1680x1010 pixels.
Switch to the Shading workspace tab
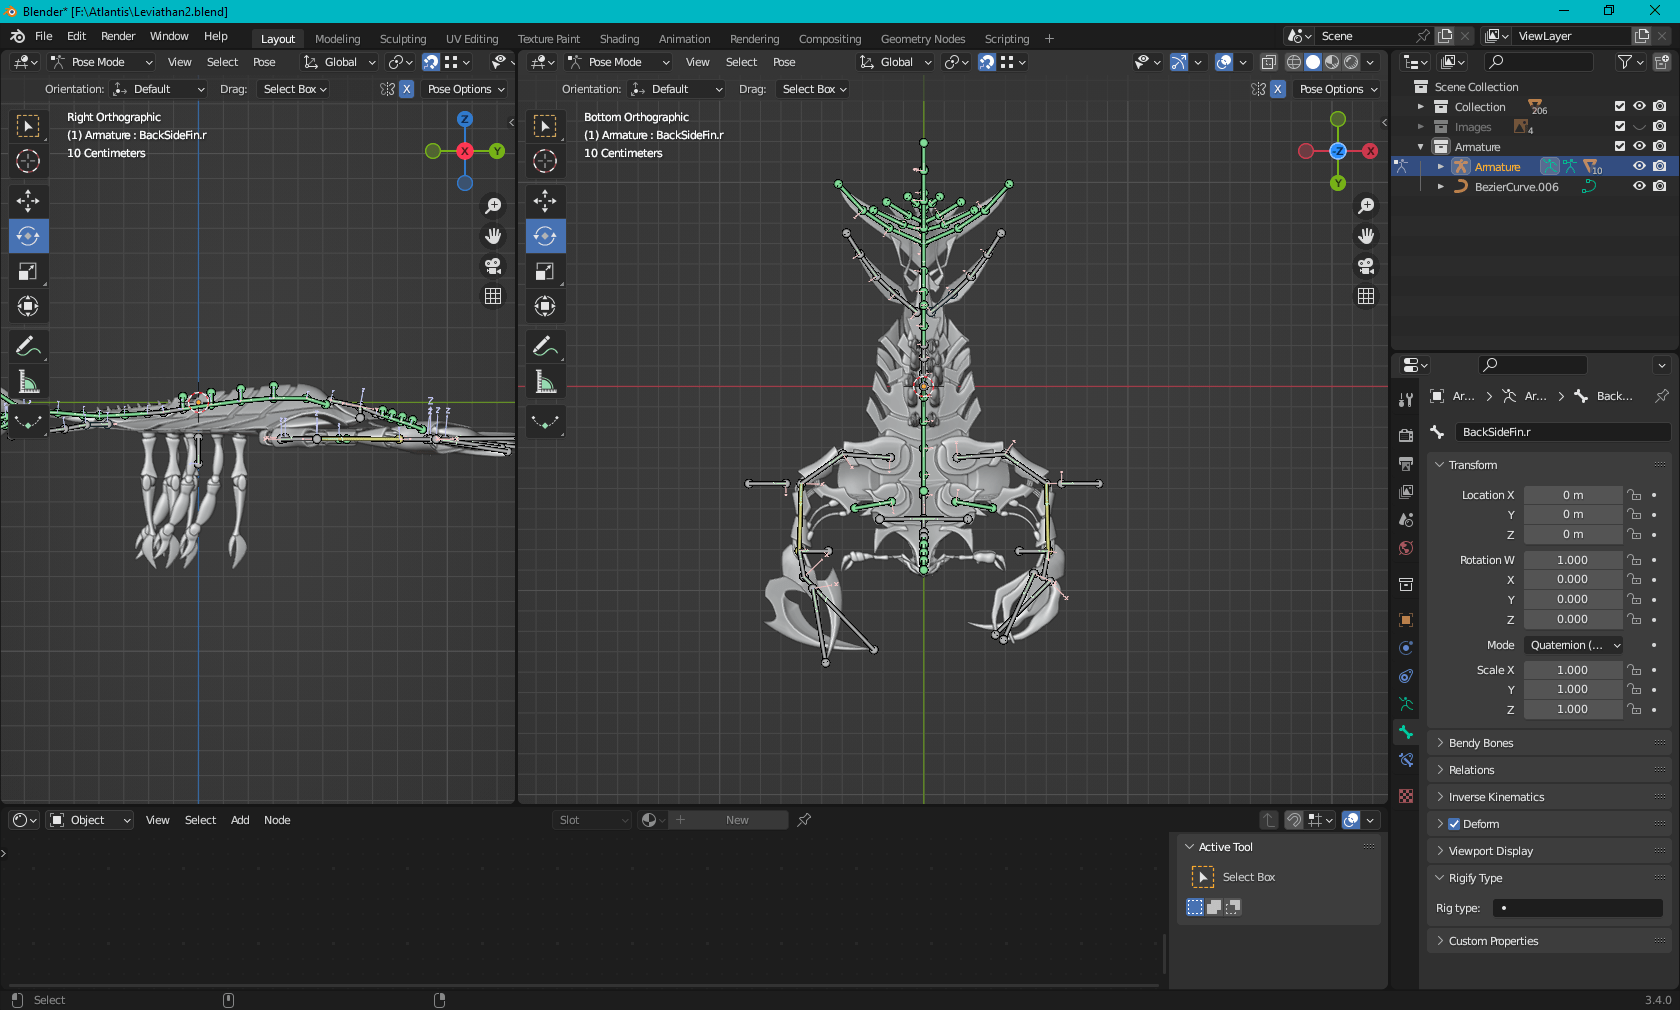tap(619, 39)
